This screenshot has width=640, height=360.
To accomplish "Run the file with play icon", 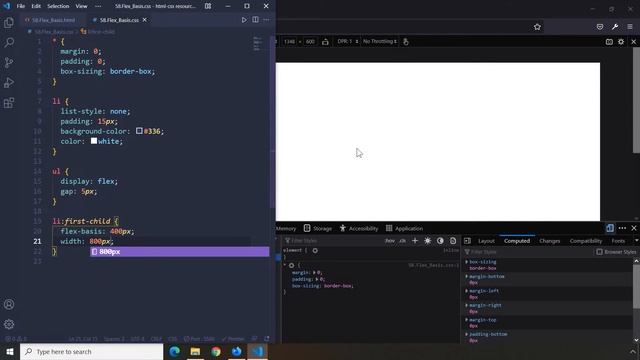I will tap(244, 20).
